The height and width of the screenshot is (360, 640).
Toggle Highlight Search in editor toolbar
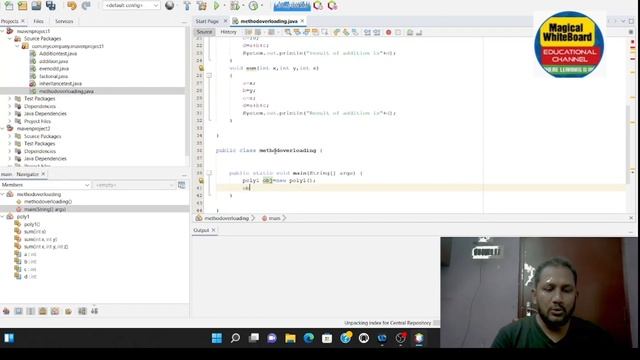tap(316, 32)
